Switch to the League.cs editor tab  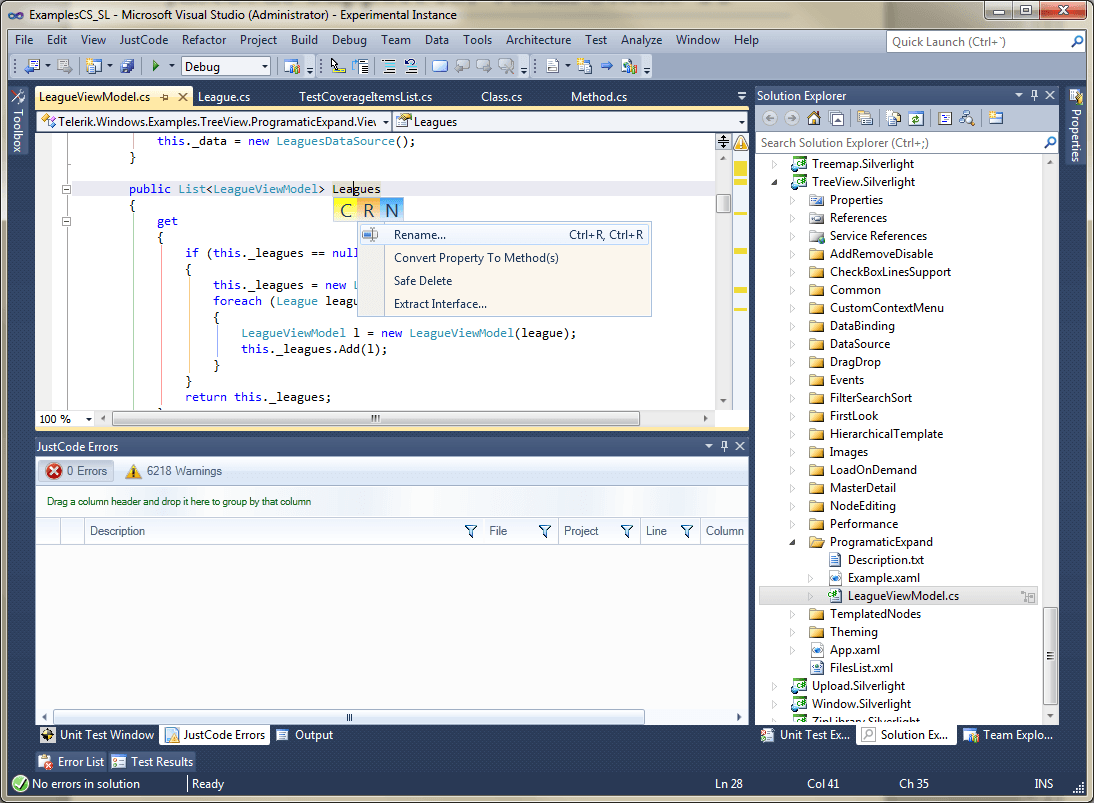pos(224,97)
